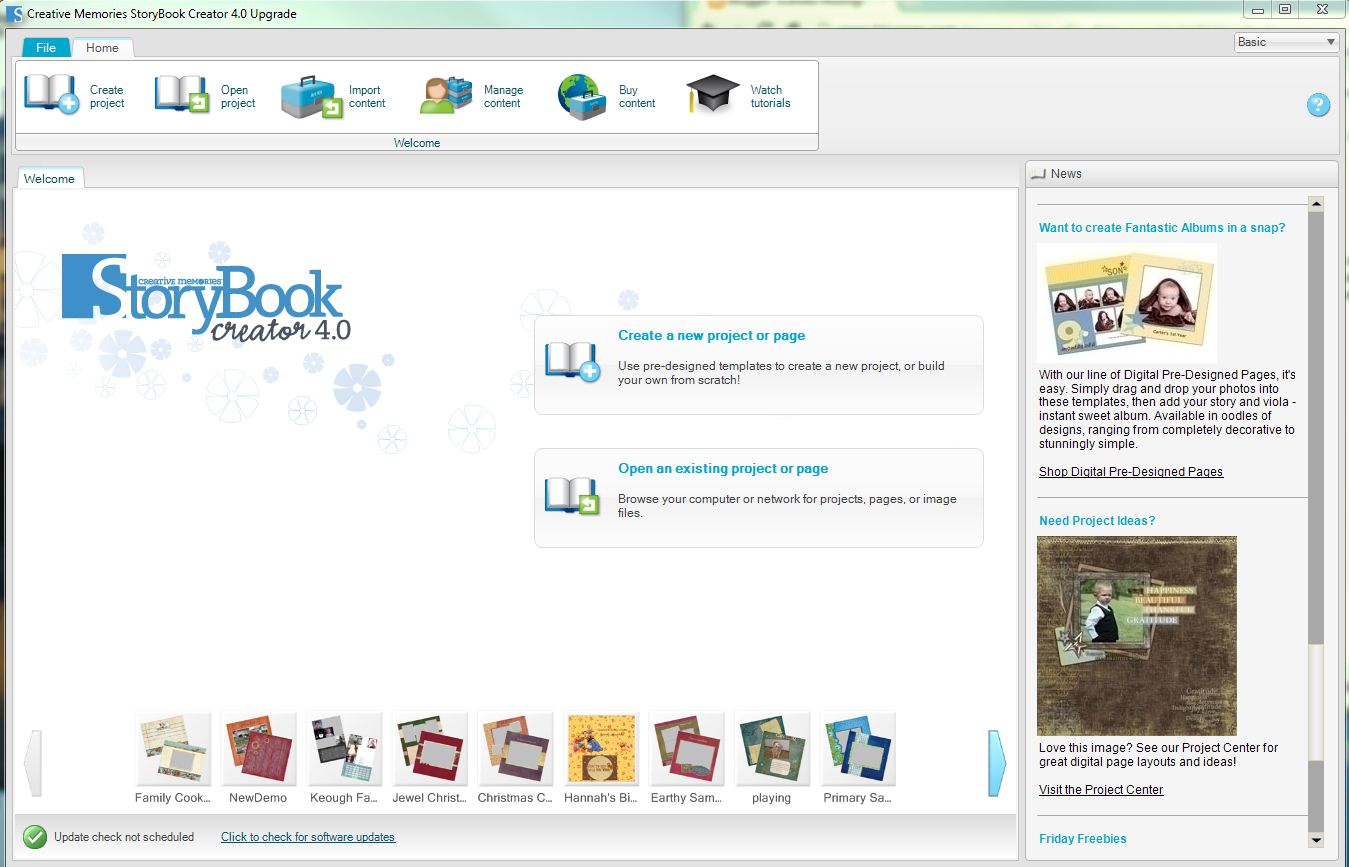The width and height of the screenshot is (1349, 867).
Task: Click the News panel scroll down arrow
Action: [1316, 841]
